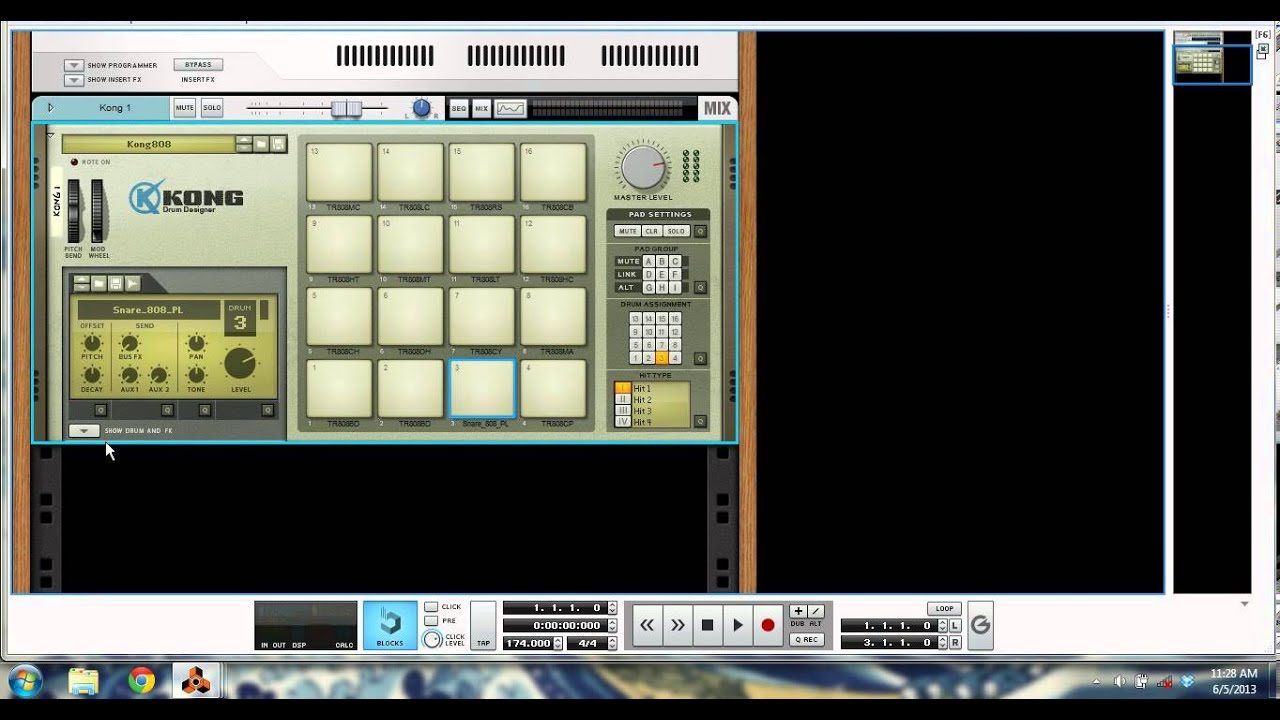Start playback with the Play button
This screenshot has height=720, width=1280.
point(738,625)
